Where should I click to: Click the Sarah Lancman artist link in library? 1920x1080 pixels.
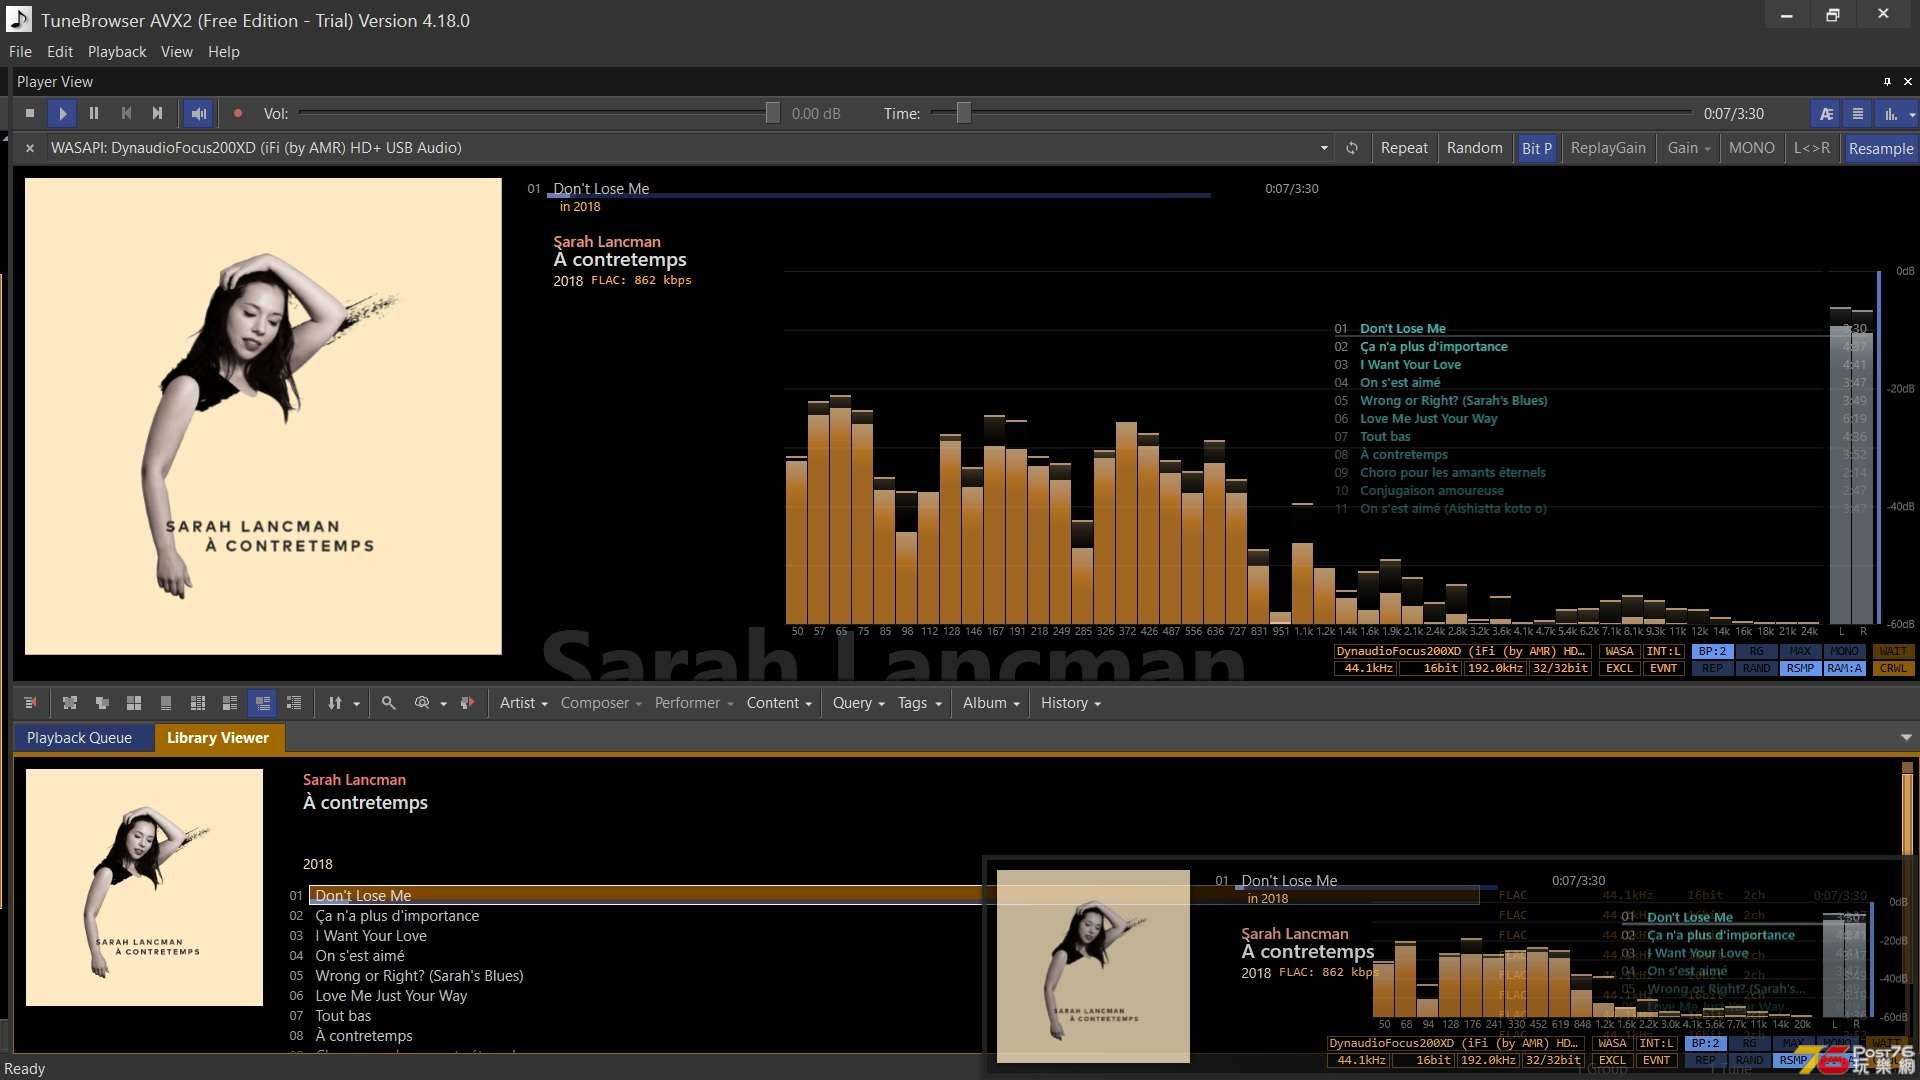click(354, 780)
